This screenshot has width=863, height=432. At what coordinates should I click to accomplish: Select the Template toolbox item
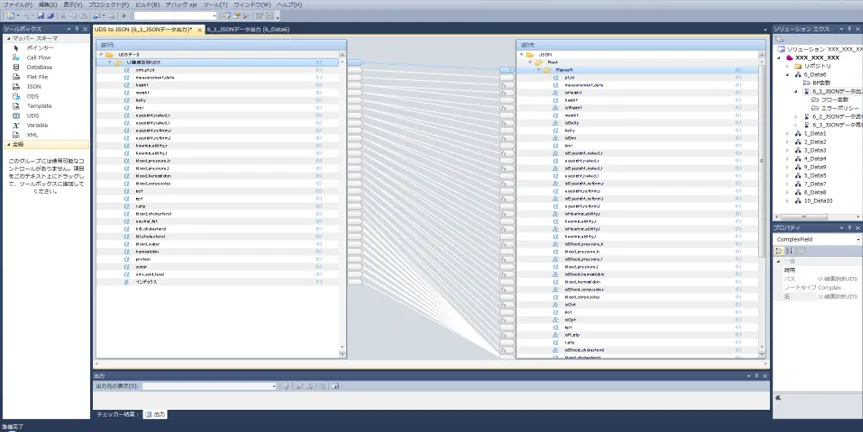(39, 105)
